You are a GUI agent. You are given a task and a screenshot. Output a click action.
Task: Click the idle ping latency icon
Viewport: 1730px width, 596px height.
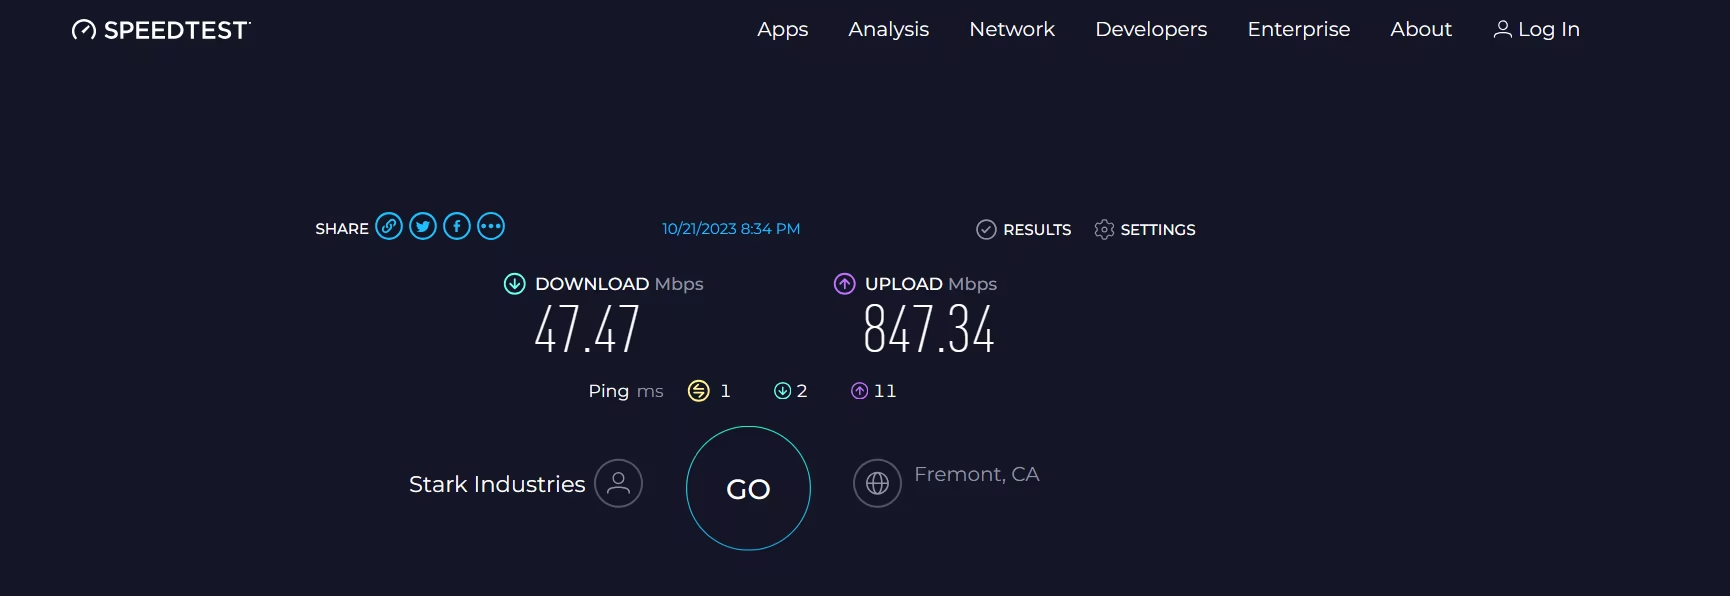tap(699, 391)
